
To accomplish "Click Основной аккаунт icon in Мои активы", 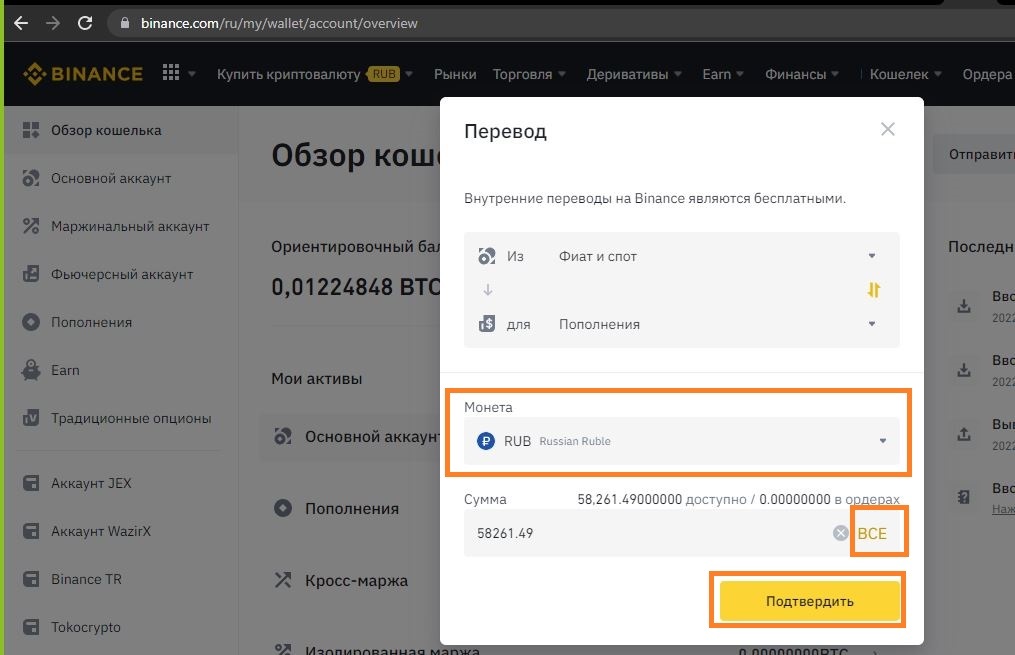I will [283, 436].
